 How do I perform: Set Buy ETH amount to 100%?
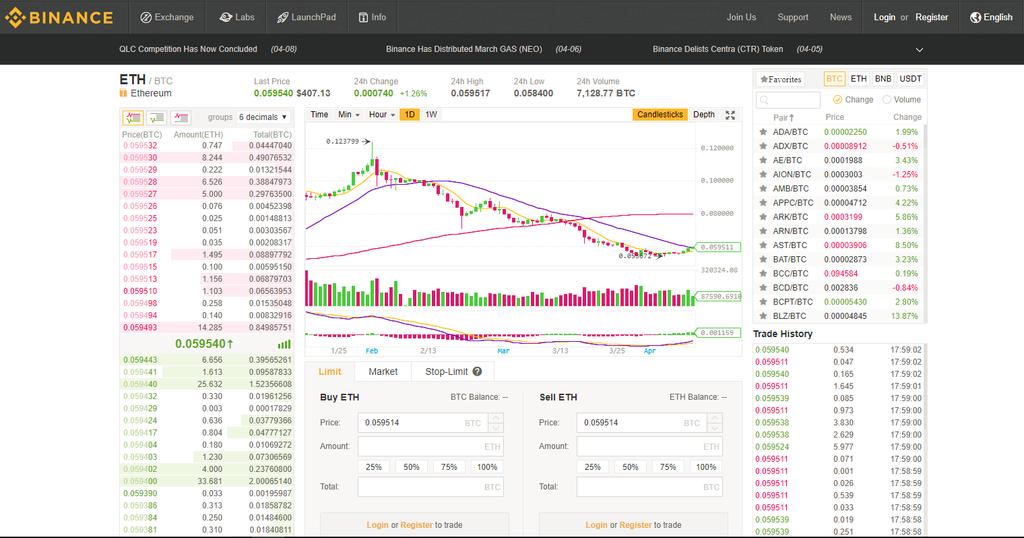(x=487, y=467)
